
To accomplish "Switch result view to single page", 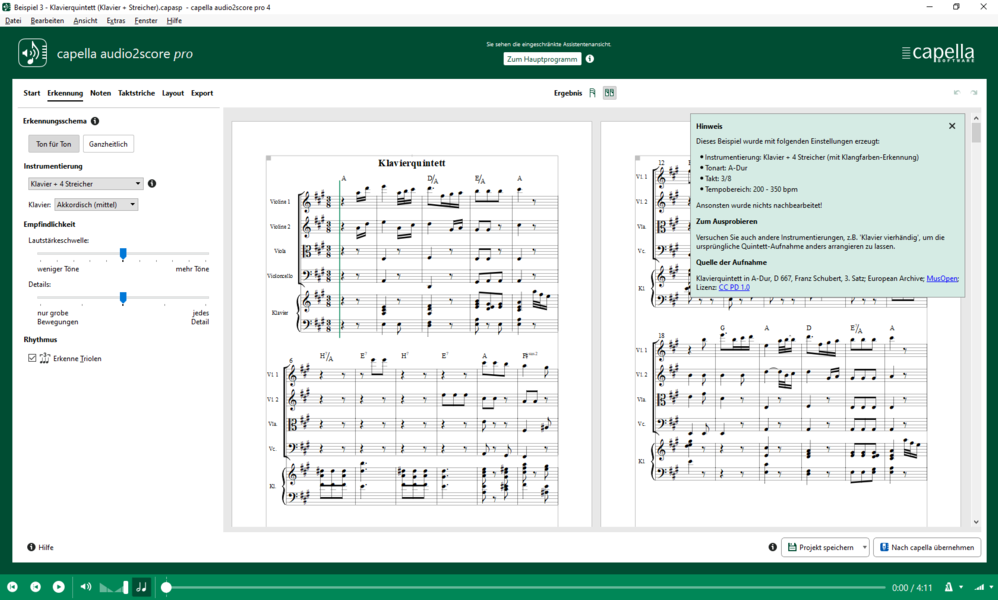I will click(x=593, y=93).
